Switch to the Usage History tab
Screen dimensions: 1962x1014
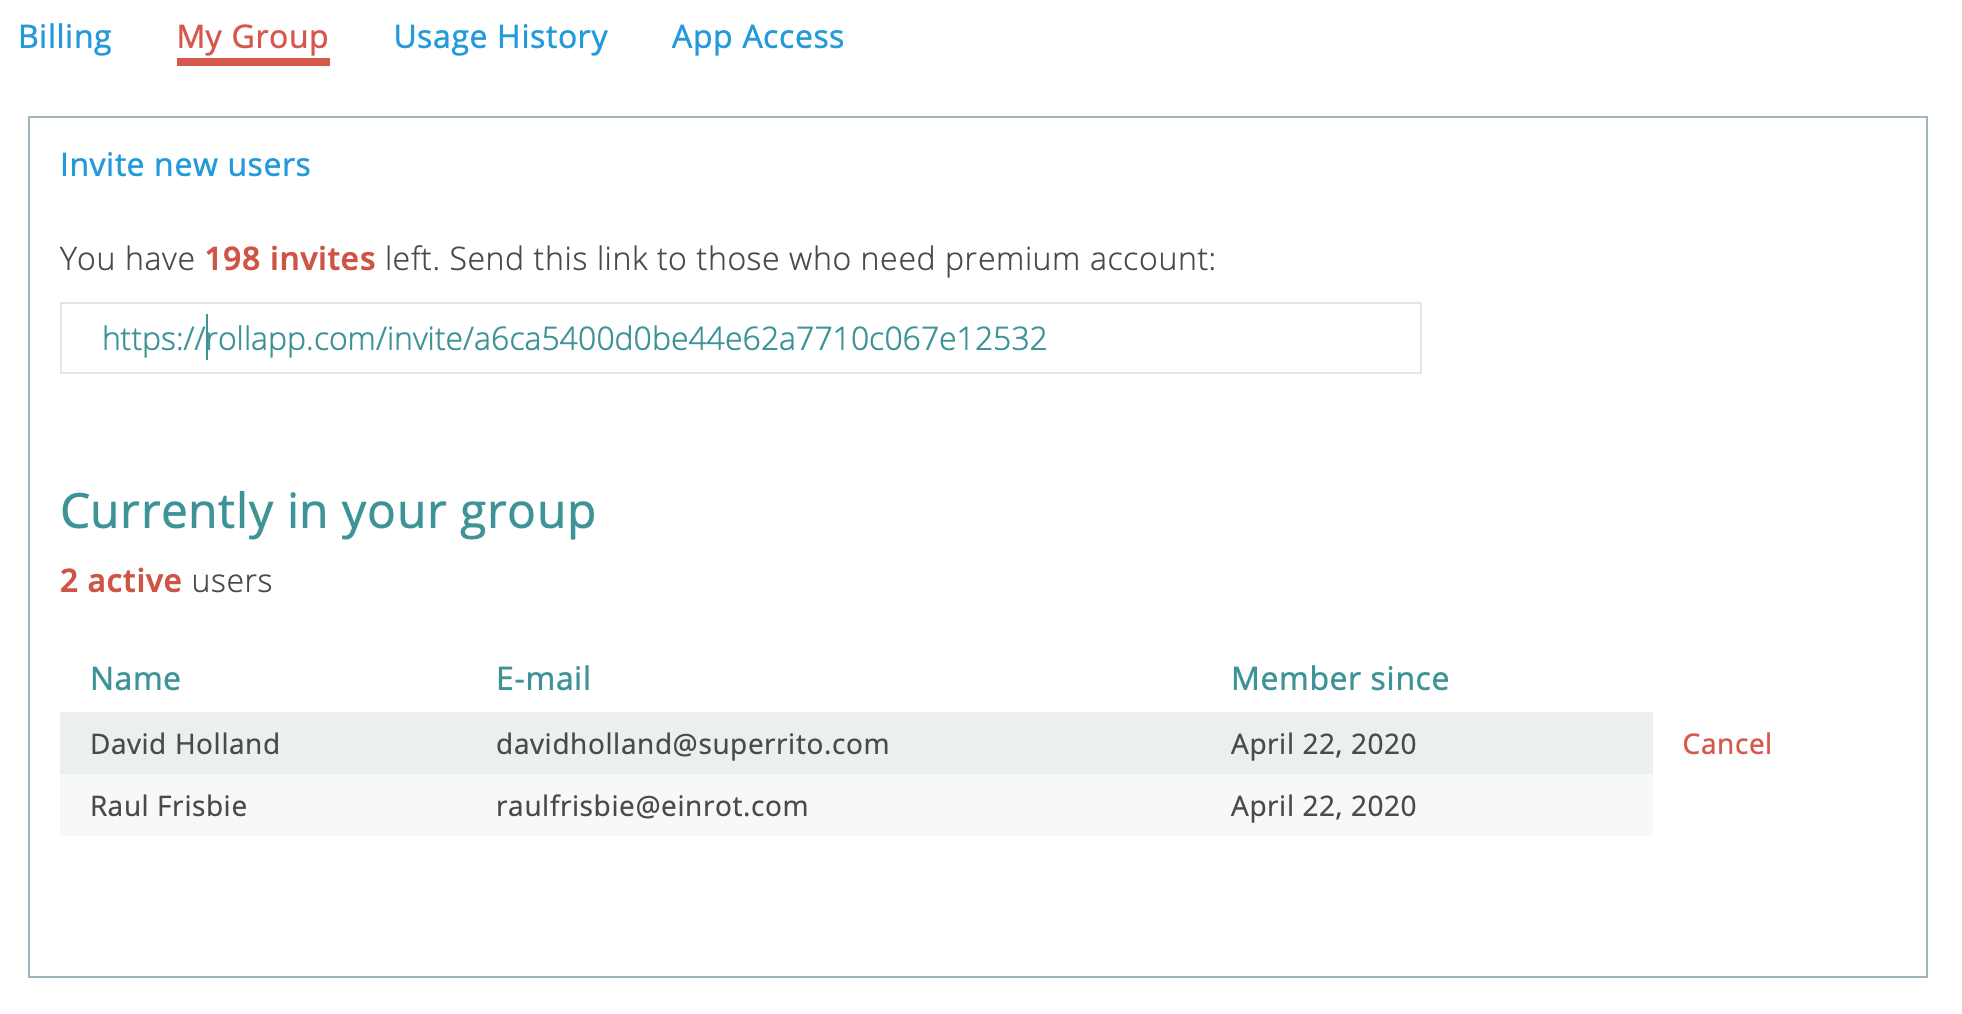click(500, 37)
